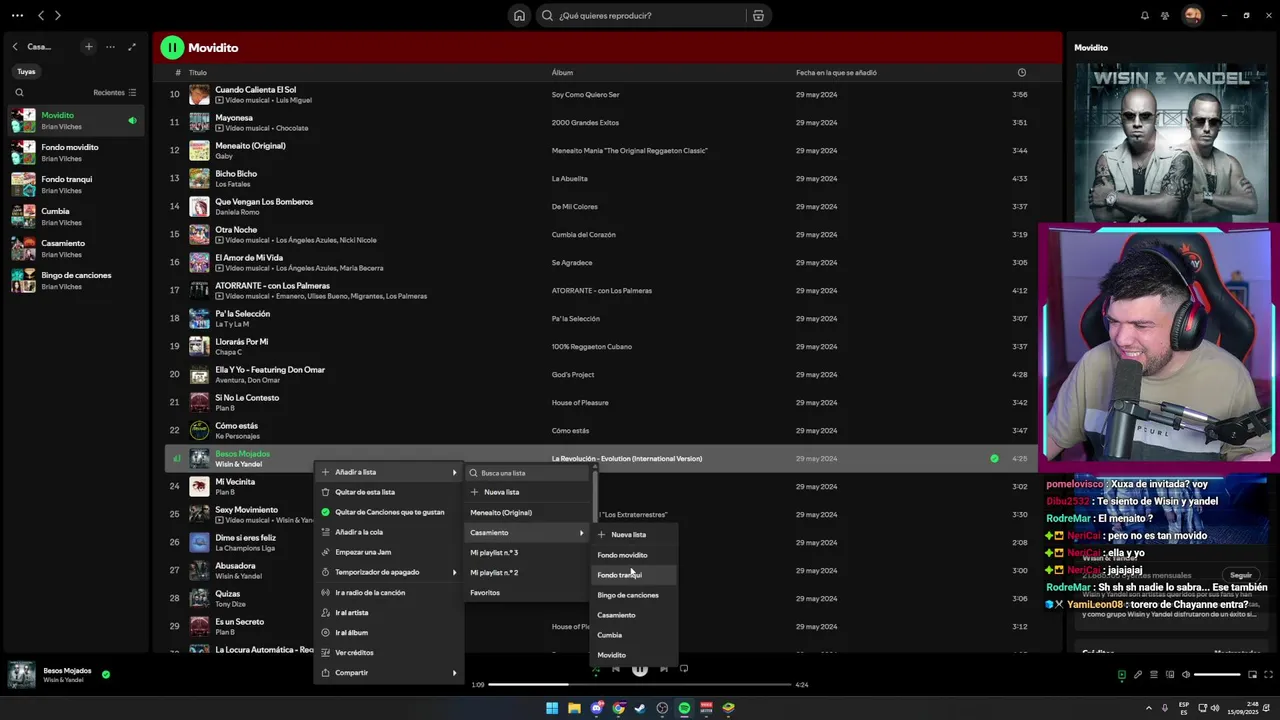
Task: Open Bingo de canciones in sidebar
Action: coord(75,280)
